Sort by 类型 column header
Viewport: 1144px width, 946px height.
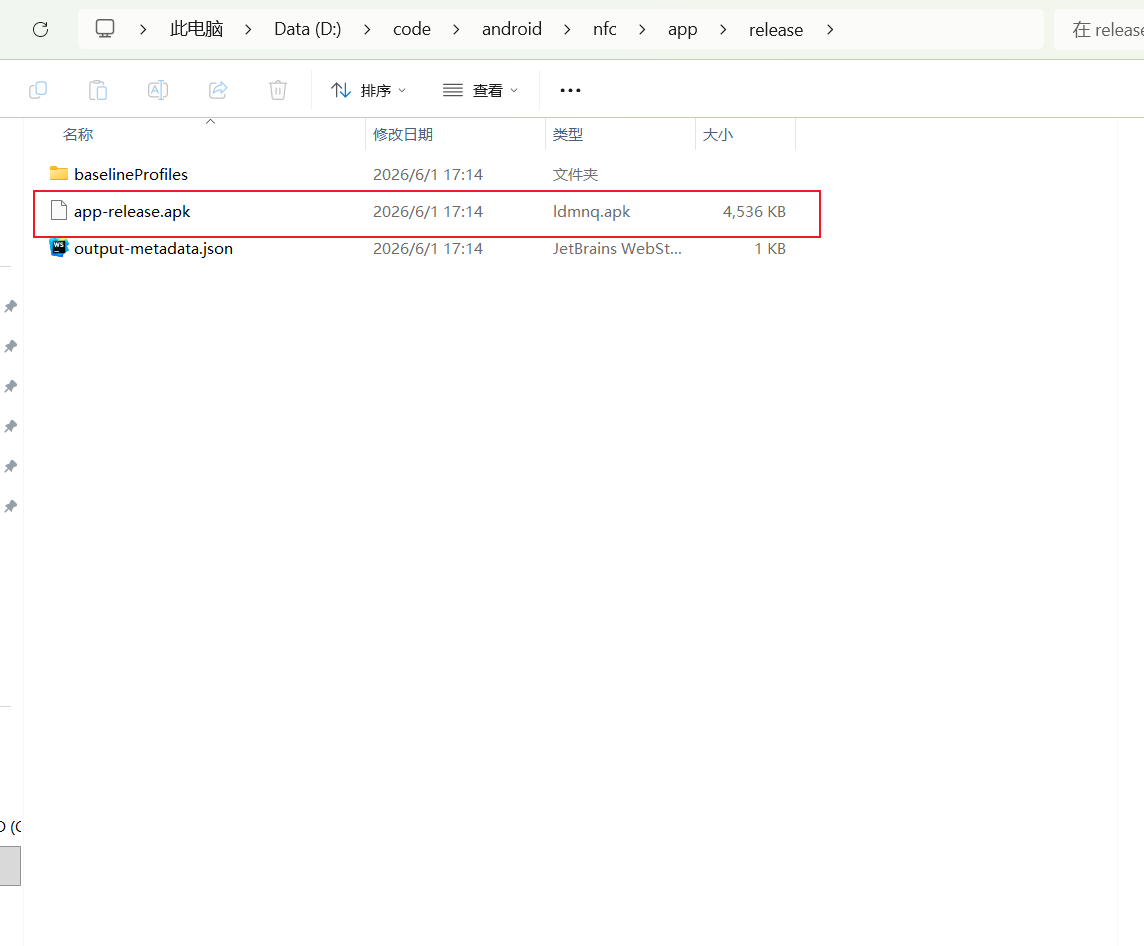coord(568,134)
